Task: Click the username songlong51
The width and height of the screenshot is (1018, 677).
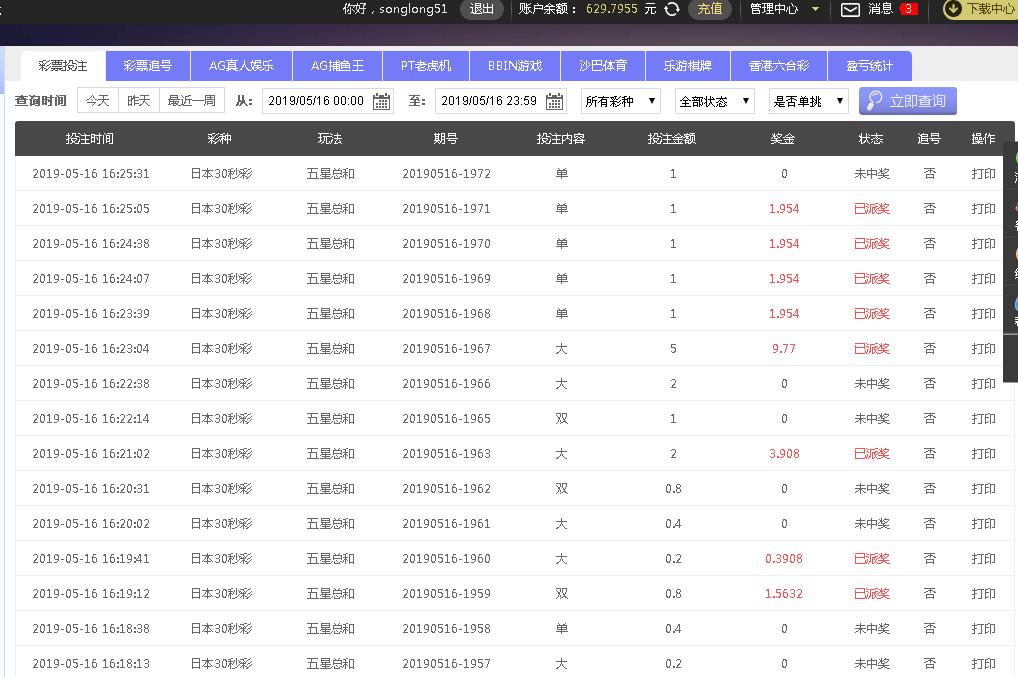Action: tap(414, 9)
